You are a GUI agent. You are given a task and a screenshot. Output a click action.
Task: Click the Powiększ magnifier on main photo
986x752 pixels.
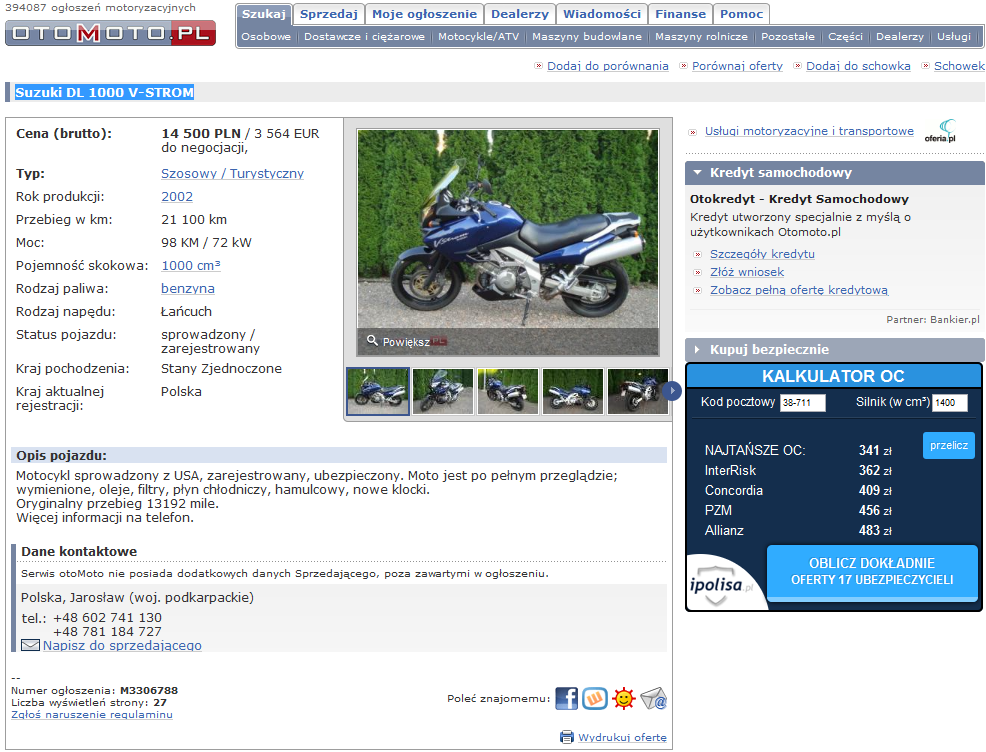coord(373,341)
